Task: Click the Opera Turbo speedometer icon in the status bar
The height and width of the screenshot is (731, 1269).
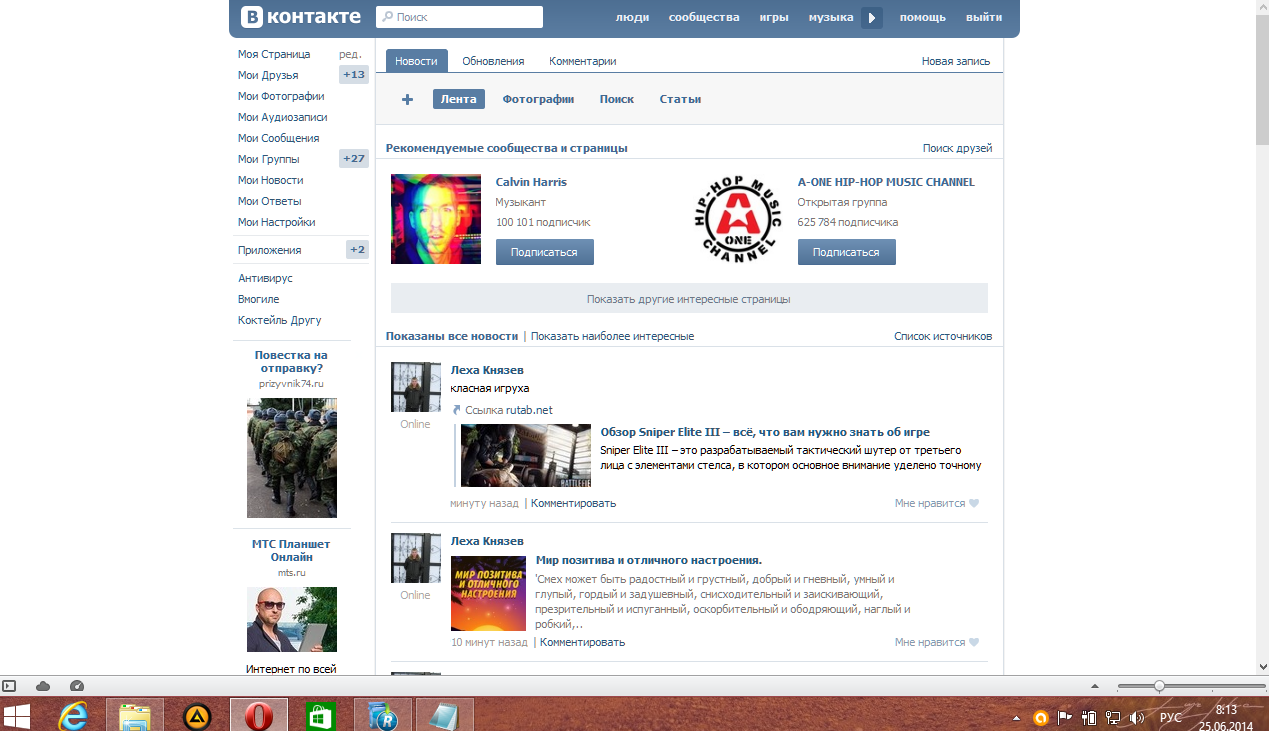Action: pyautogui.click(x=77, y=686)
